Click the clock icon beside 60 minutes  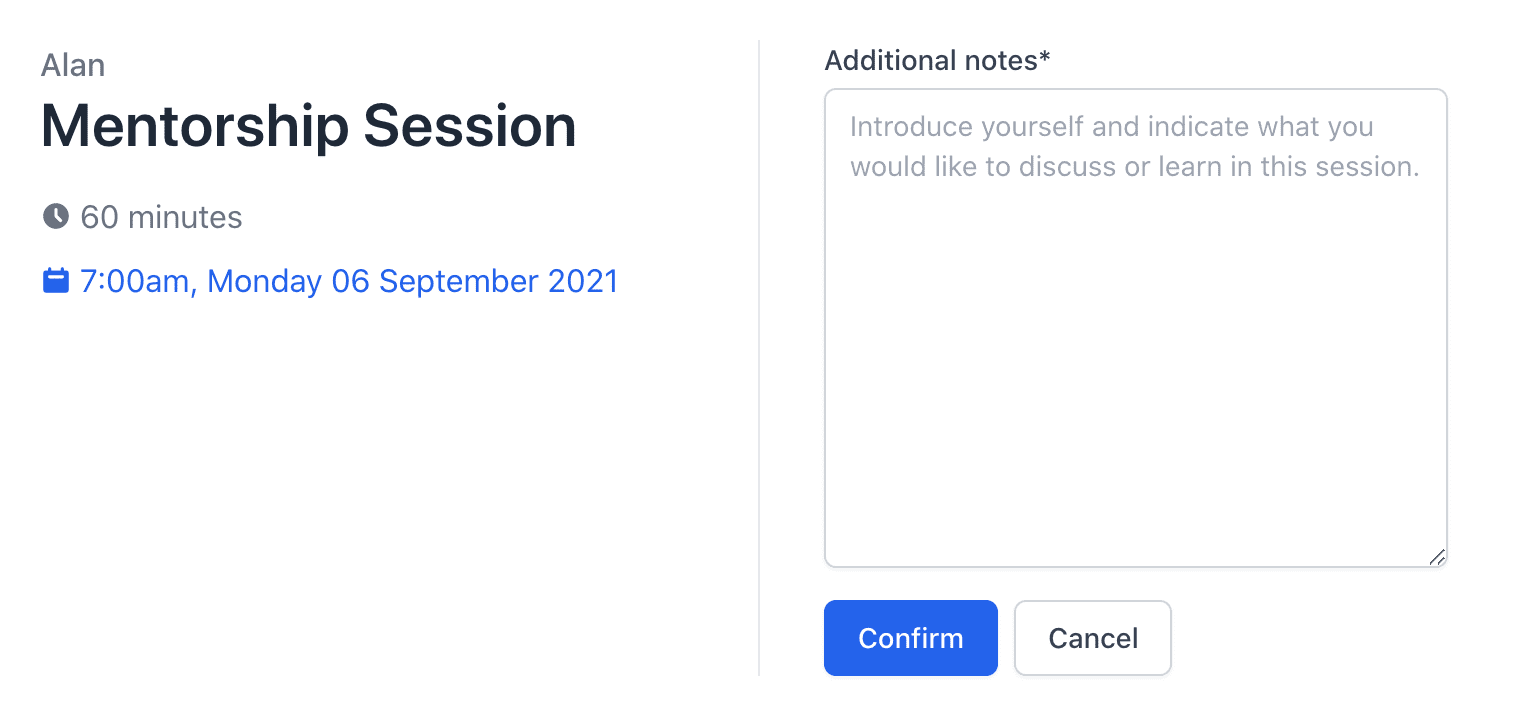pos(56,216)
